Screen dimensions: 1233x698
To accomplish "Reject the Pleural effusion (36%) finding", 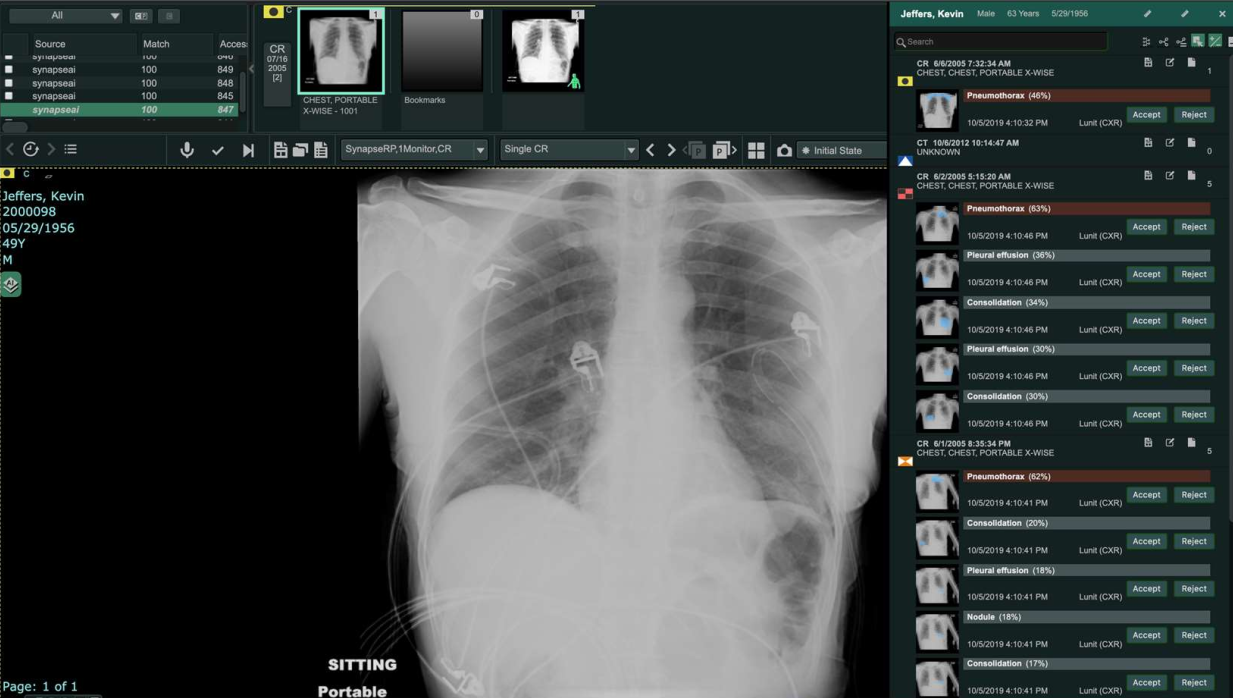I will (x=1193, y=274).
